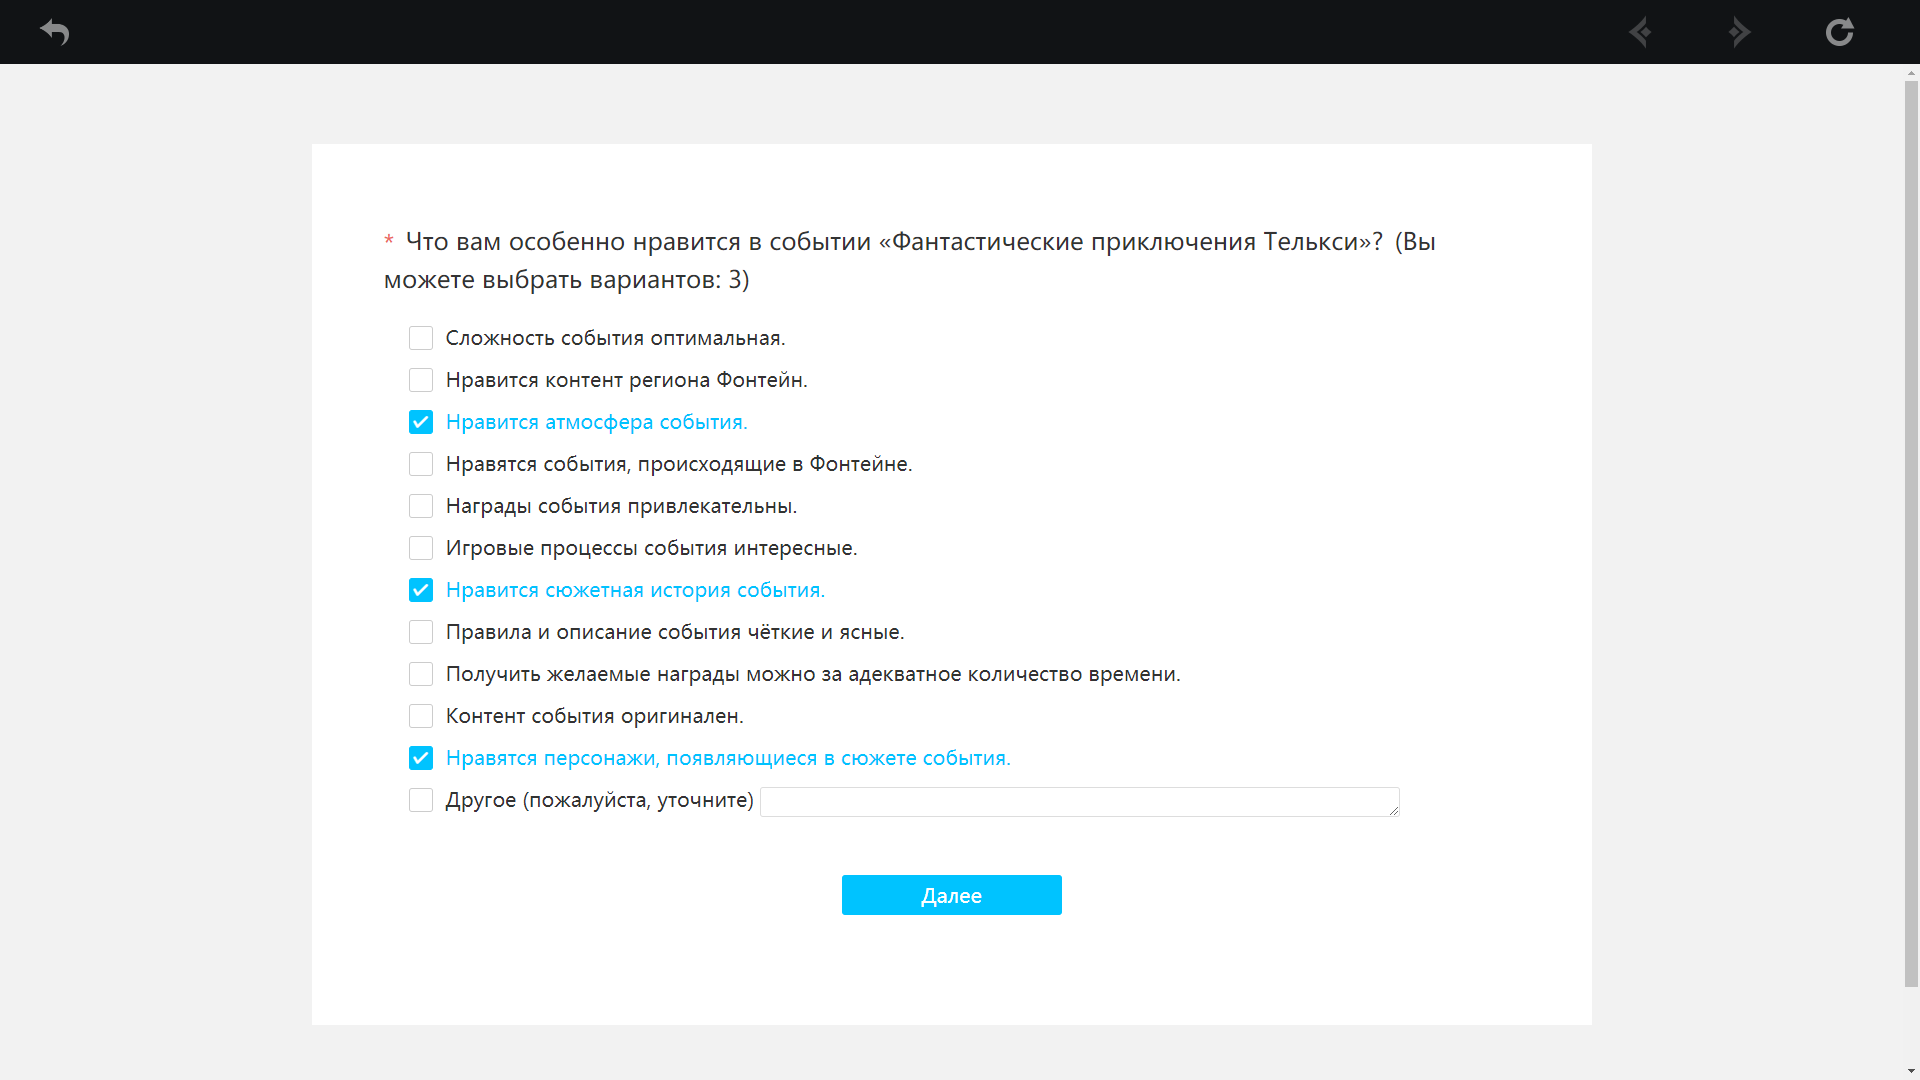1920x1080 pixels.
Task: Click label "Нравятся события, происходящие в Фонтейне."
Action: click(679, 464)
